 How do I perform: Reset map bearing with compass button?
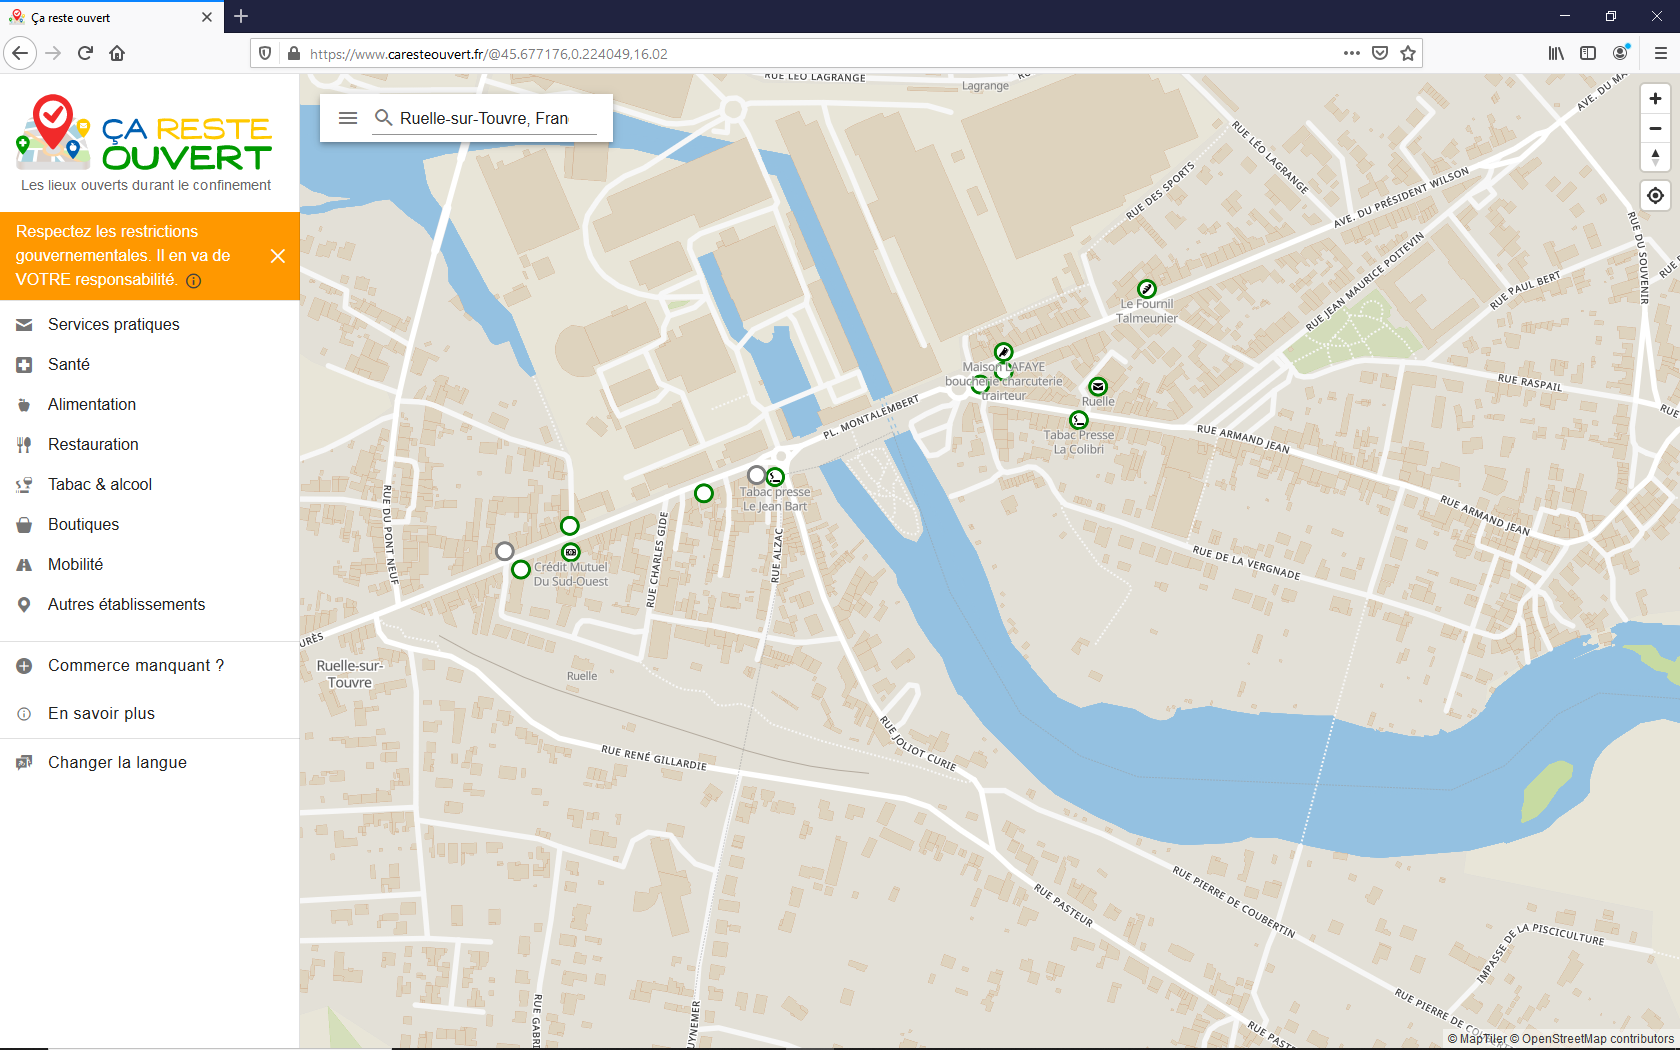tap(1655, 157)
